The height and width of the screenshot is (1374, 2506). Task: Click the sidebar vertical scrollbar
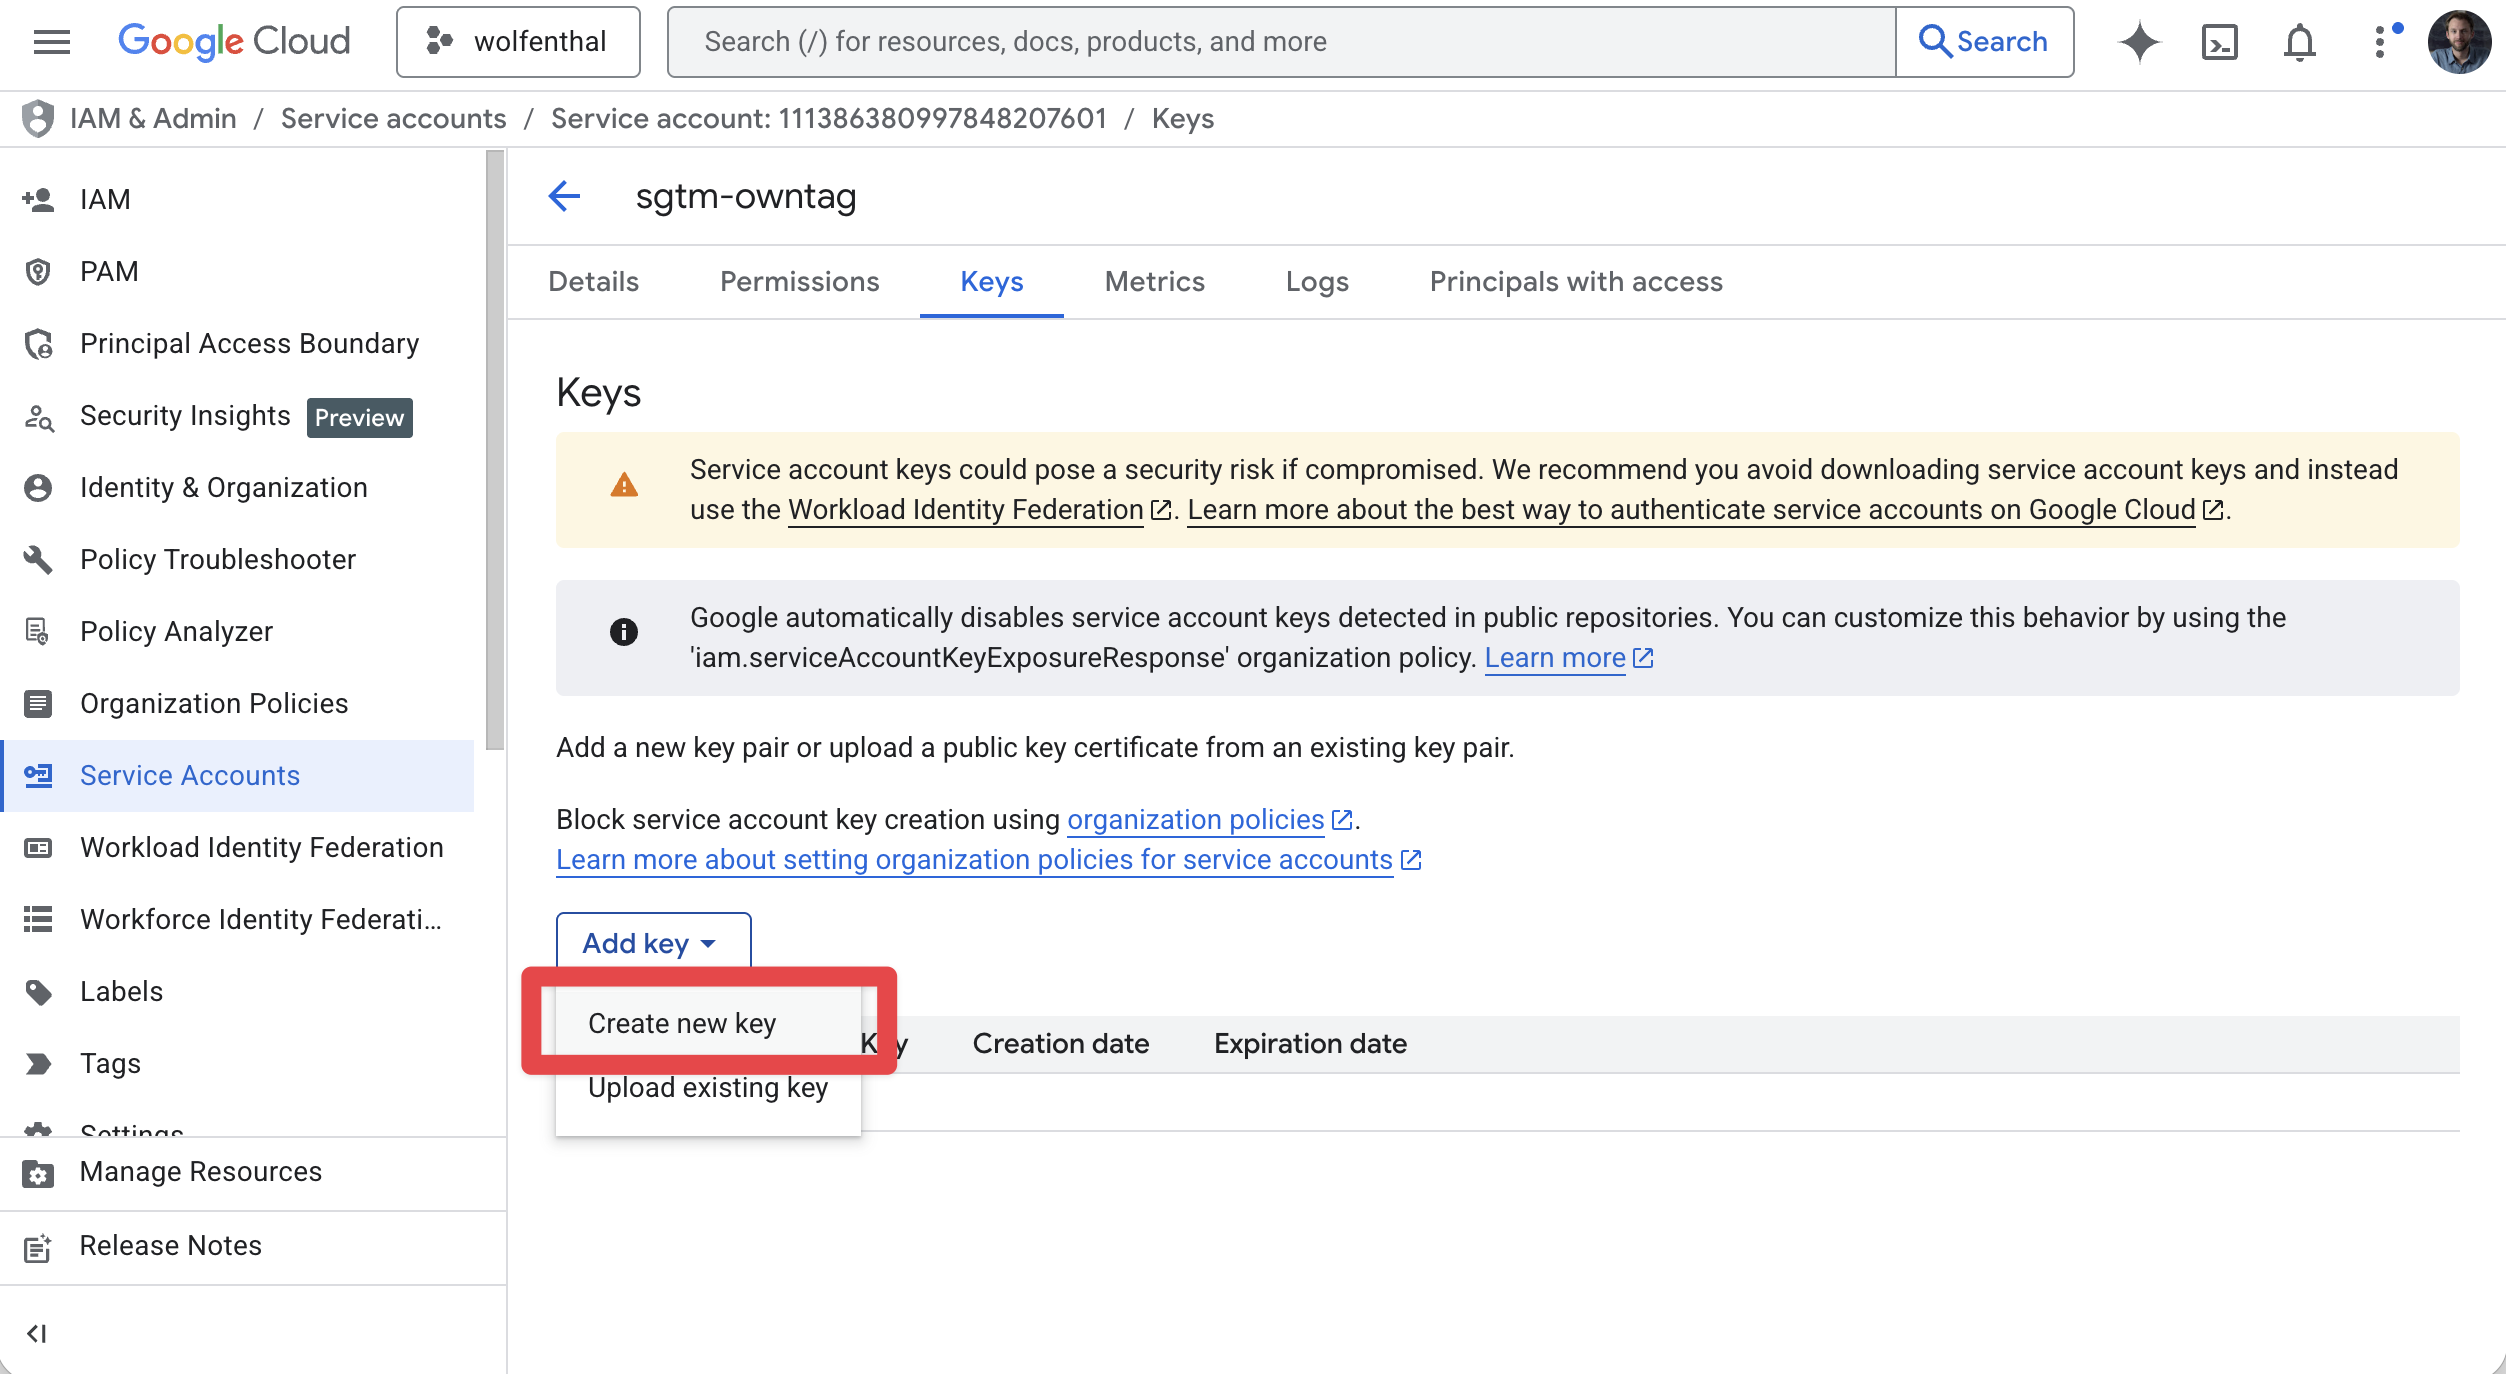(494, 450)
